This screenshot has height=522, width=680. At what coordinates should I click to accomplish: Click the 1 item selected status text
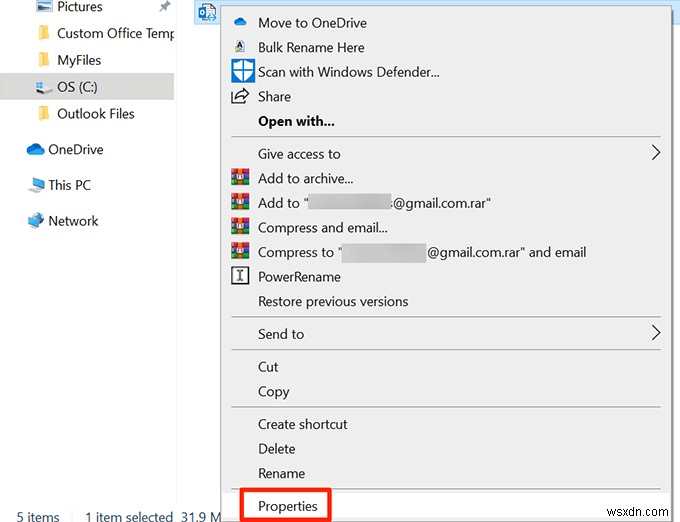coord(129,516)
